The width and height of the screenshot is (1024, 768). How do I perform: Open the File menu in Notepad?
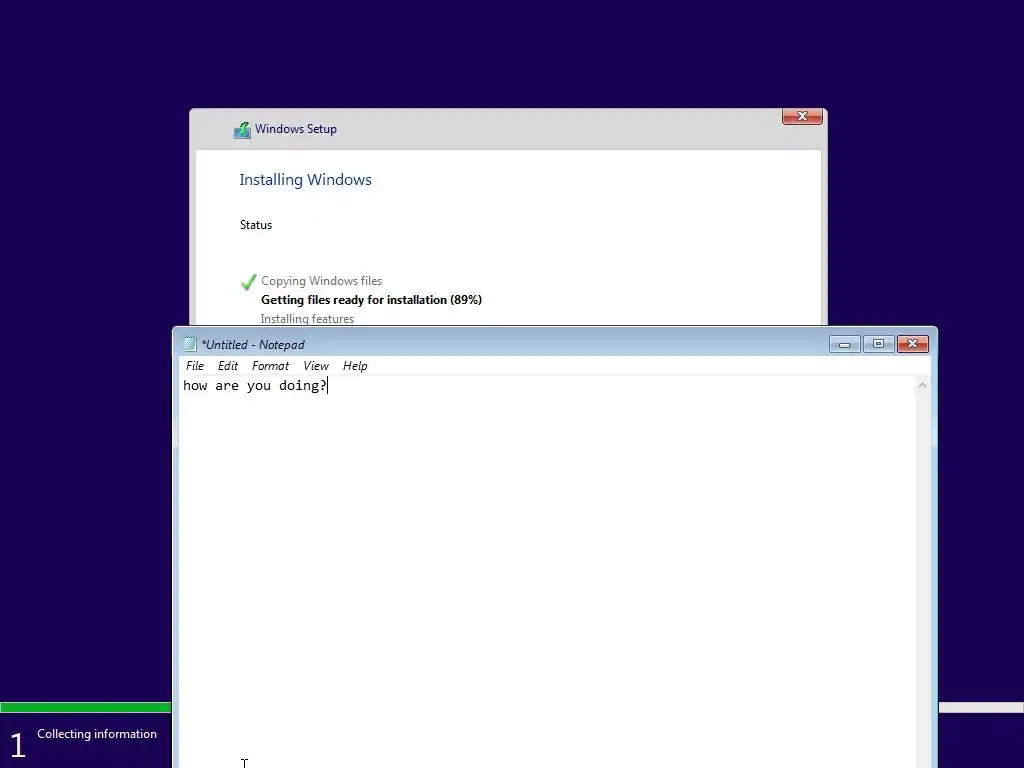point(195,366)
